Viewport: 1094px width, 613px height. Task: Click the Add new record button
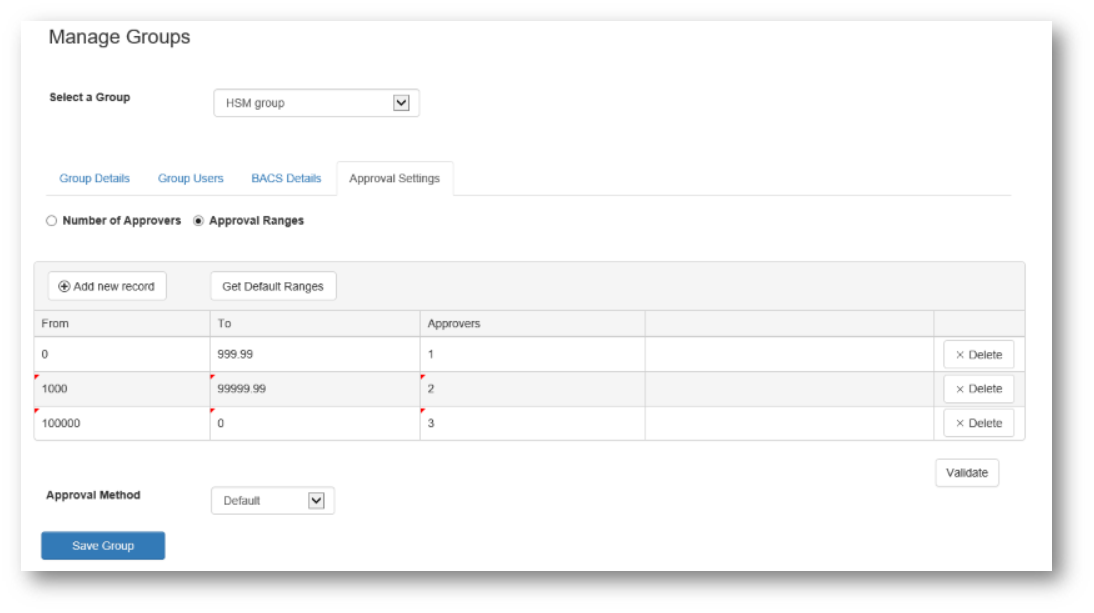(x=107, y=286)
